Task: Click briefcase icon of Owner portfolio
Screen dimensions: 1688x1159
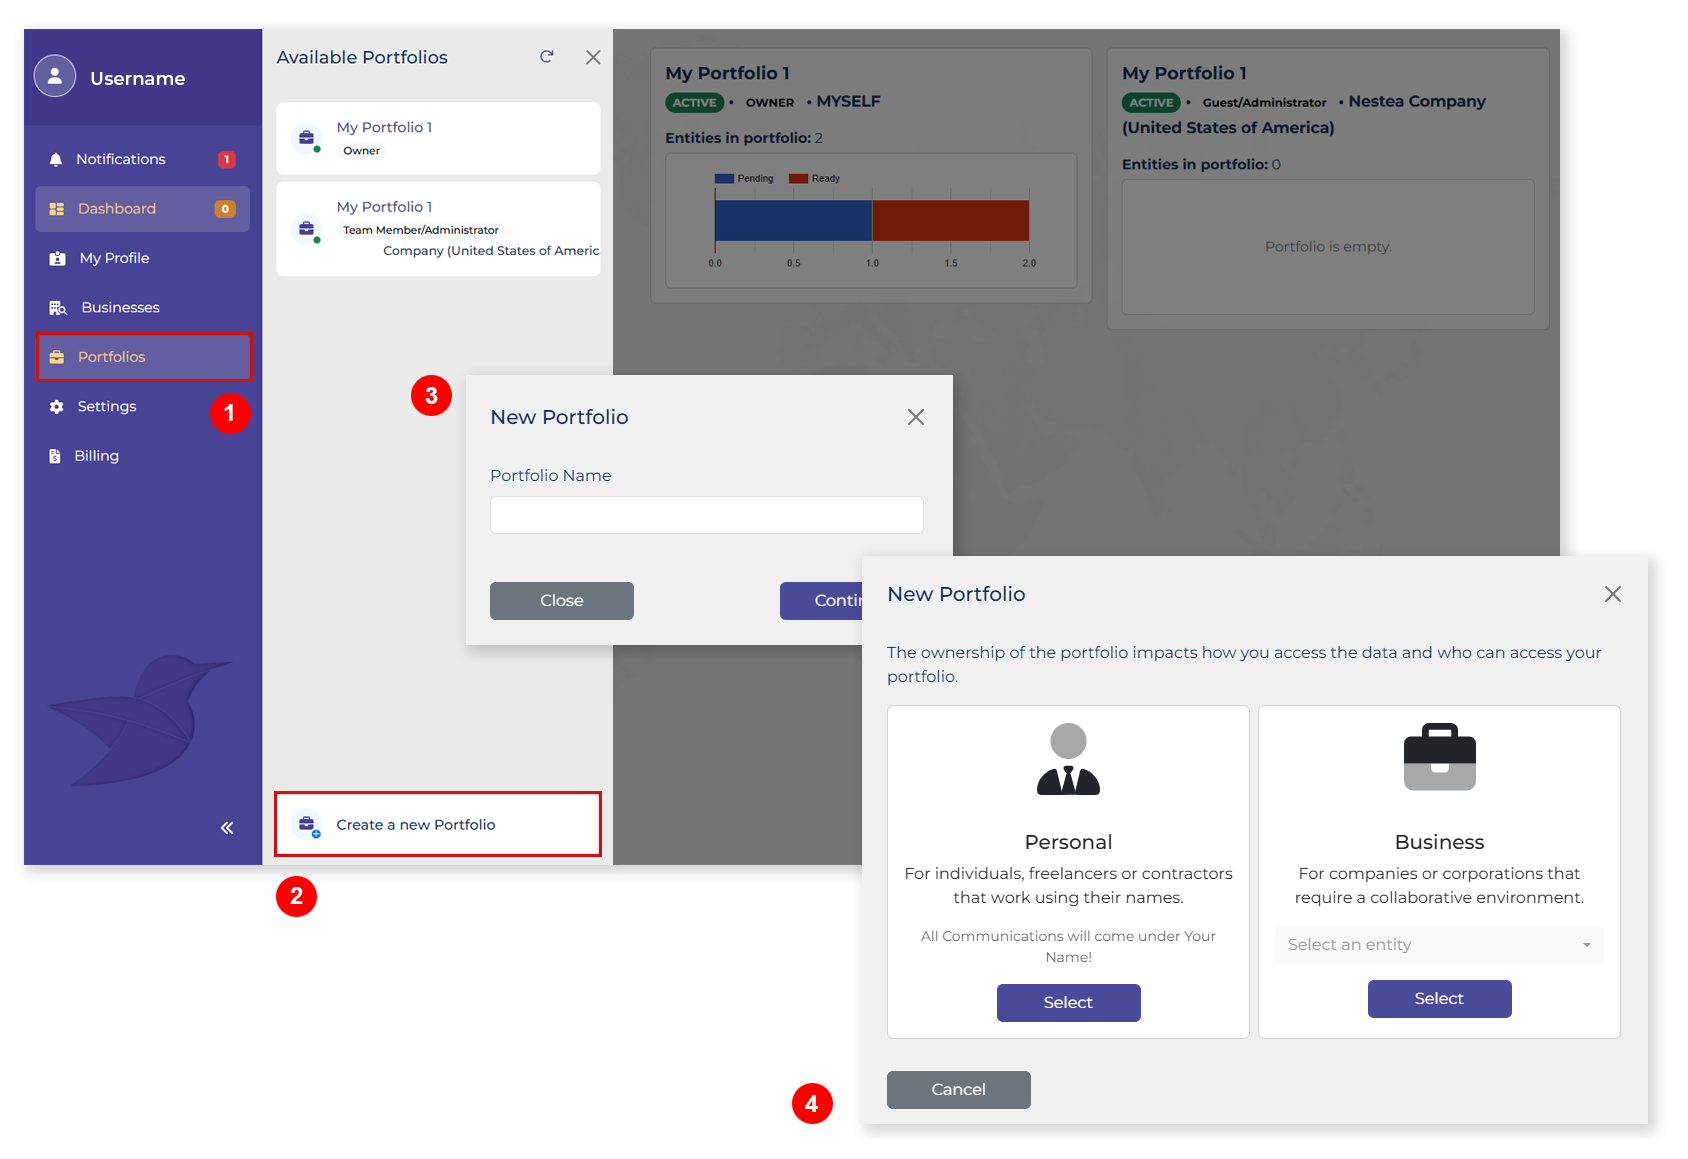Action: point(307,138)
